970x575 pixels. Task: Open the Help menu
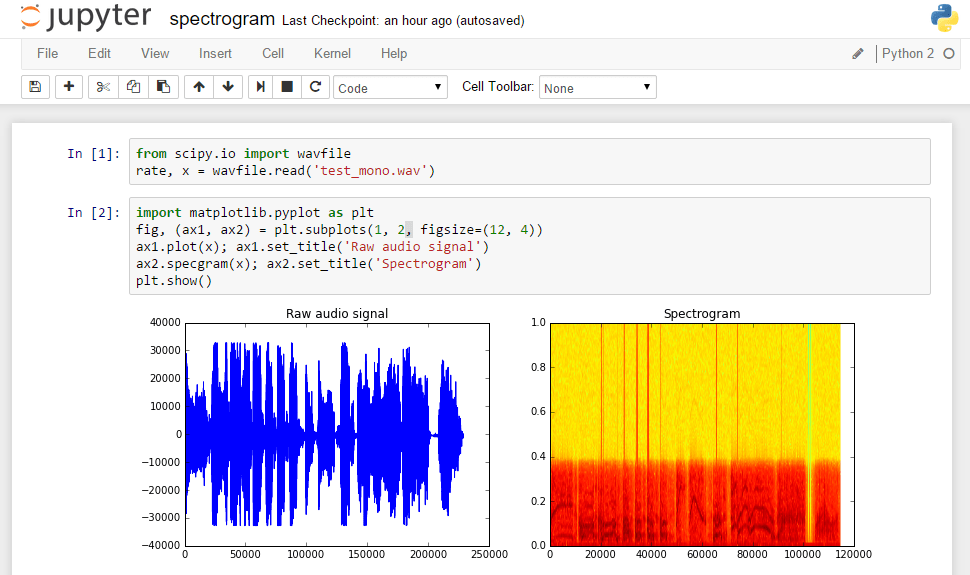(x=394, y=53)
